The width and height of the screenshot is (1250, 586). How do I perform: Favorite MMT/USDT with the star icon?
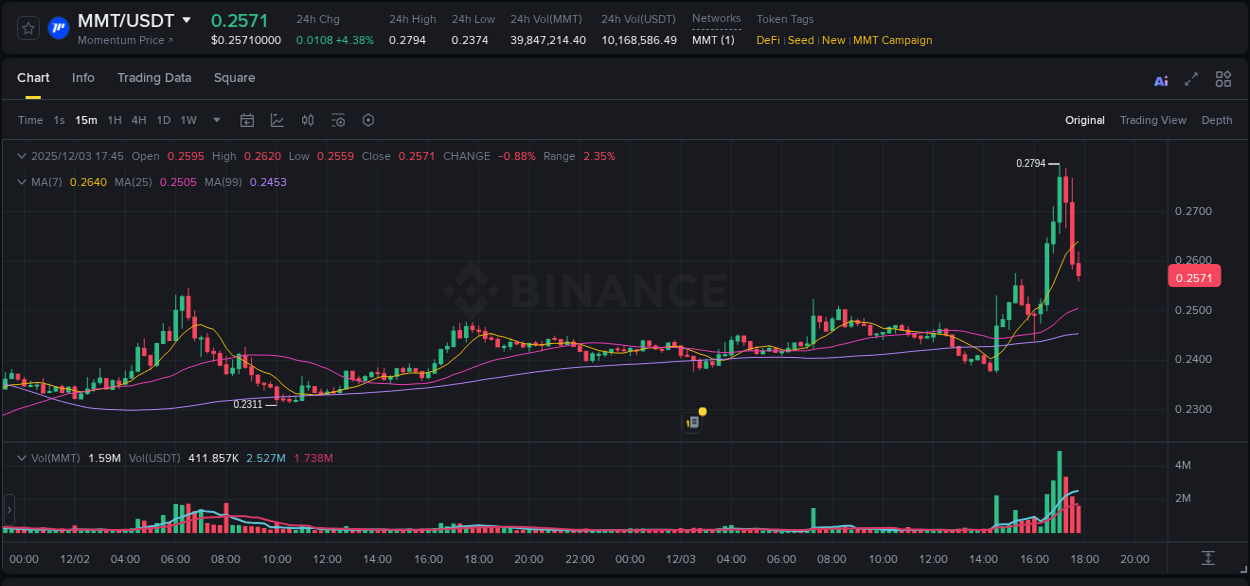[x=27, y=27]
